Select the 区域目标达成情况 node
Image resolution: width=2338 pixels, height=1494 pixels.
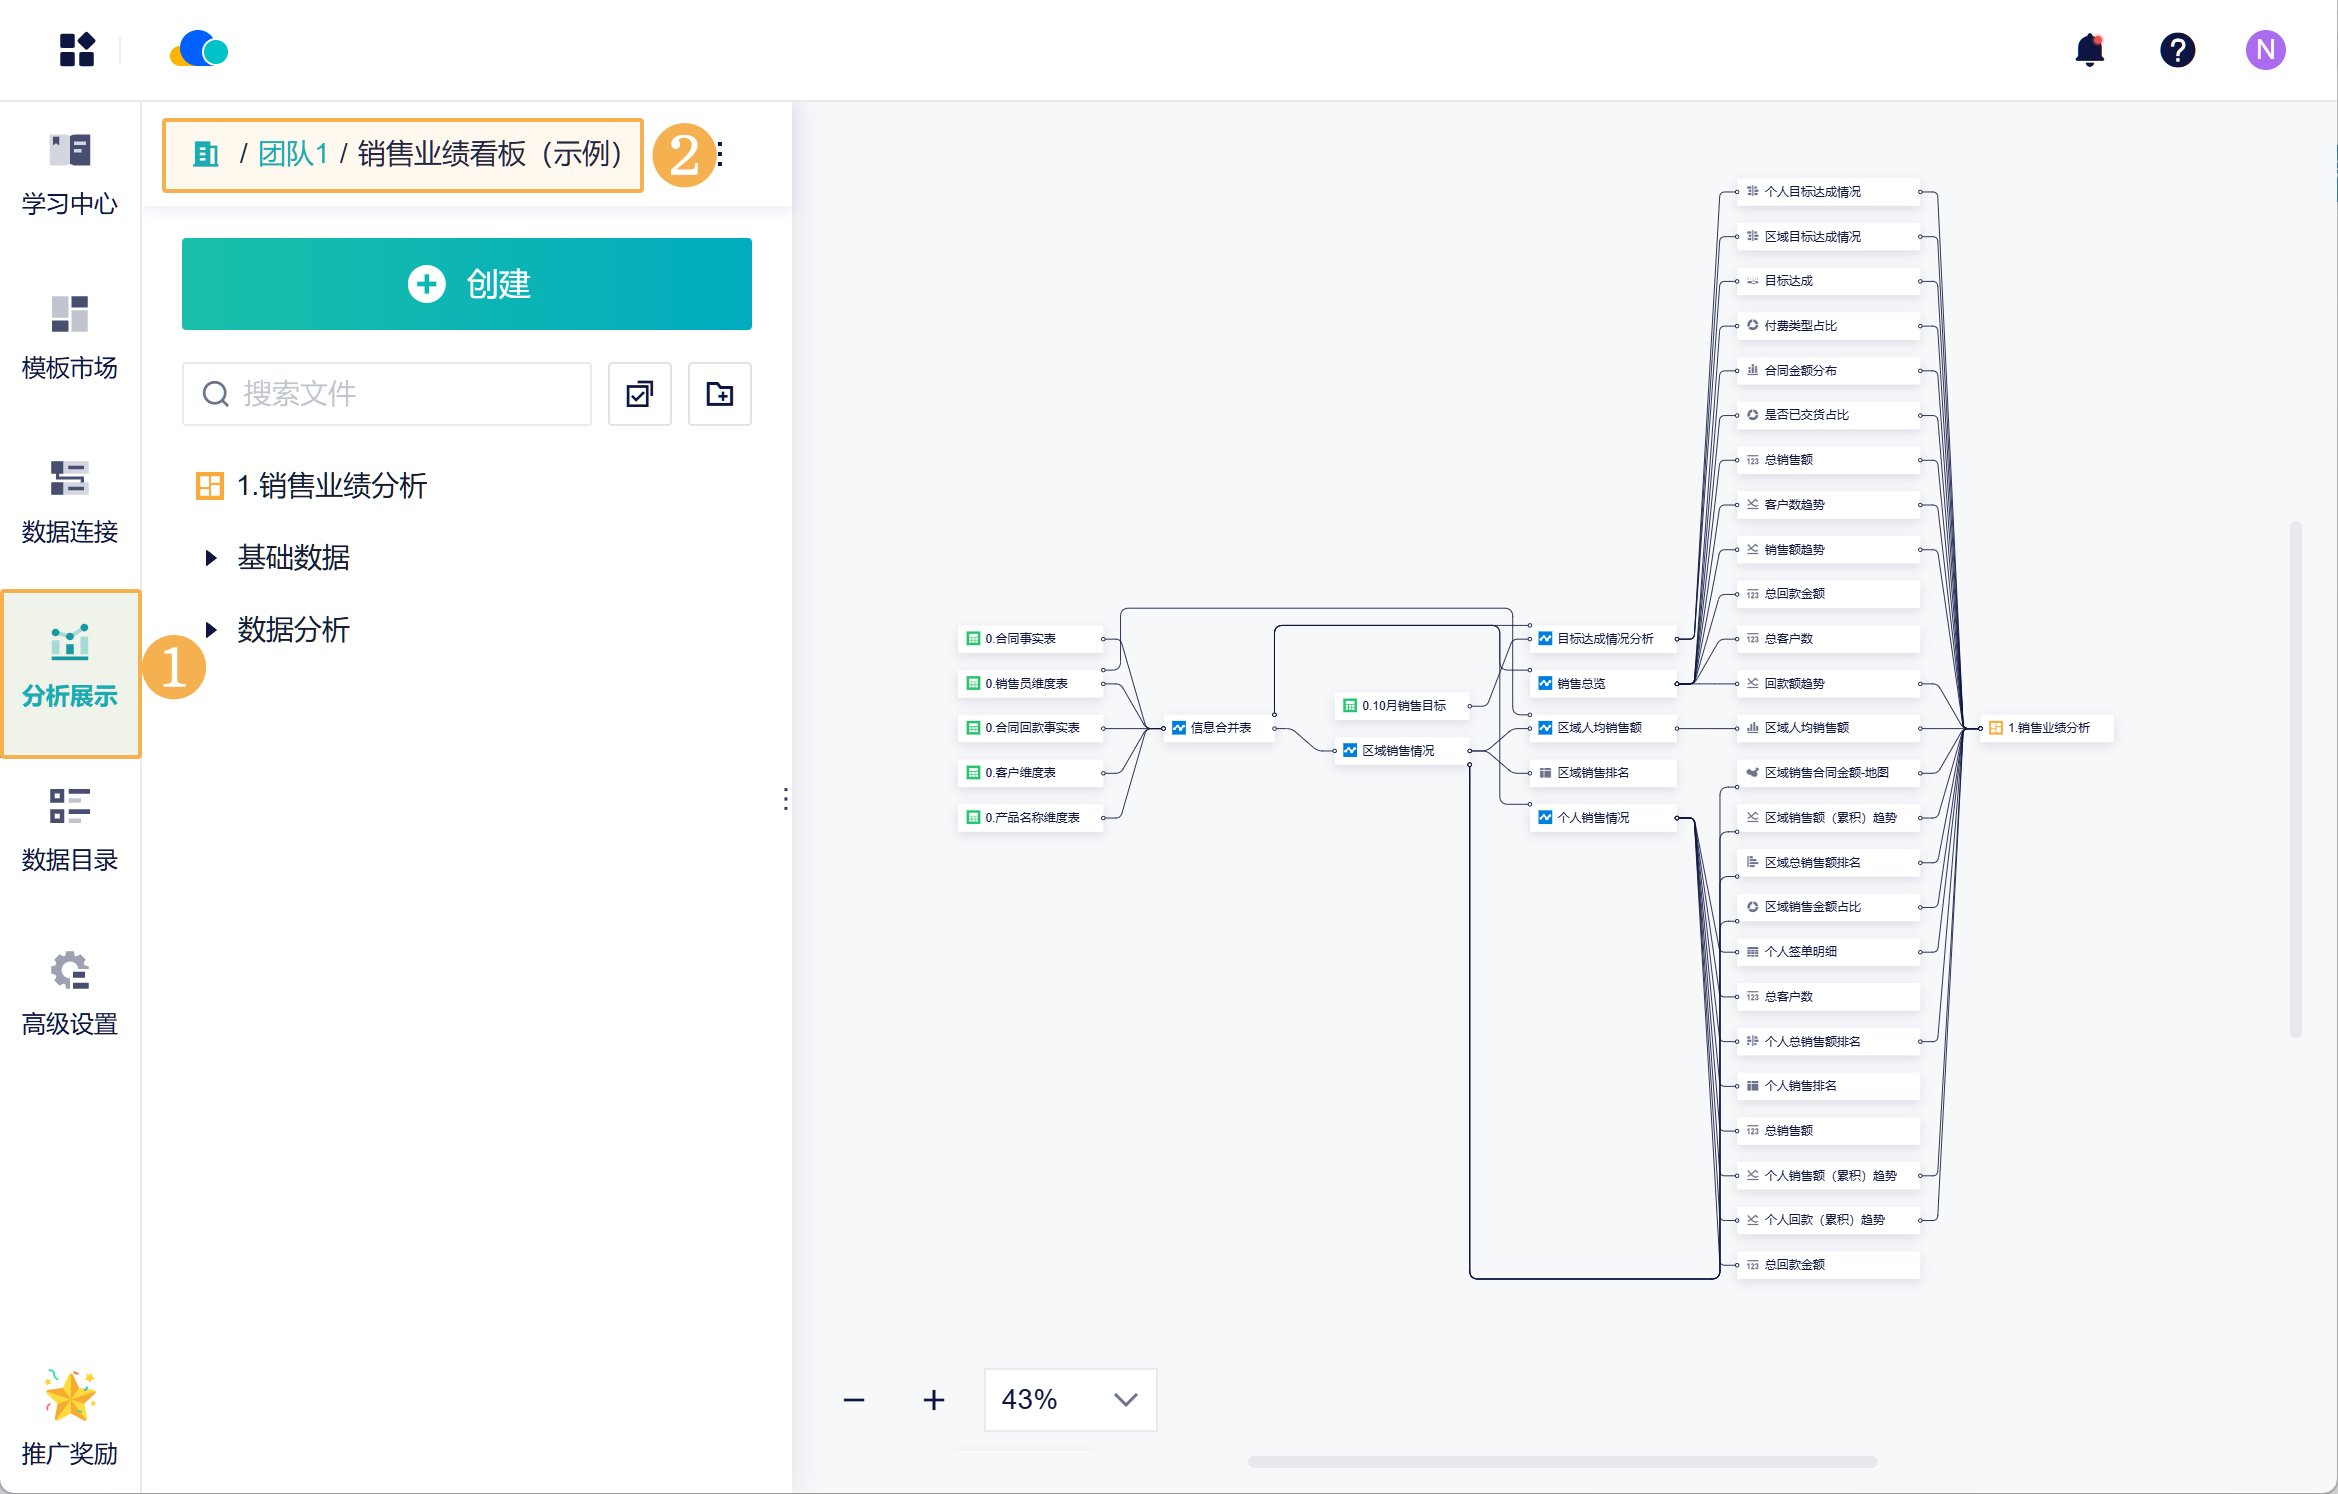(x=1829, y=237)
